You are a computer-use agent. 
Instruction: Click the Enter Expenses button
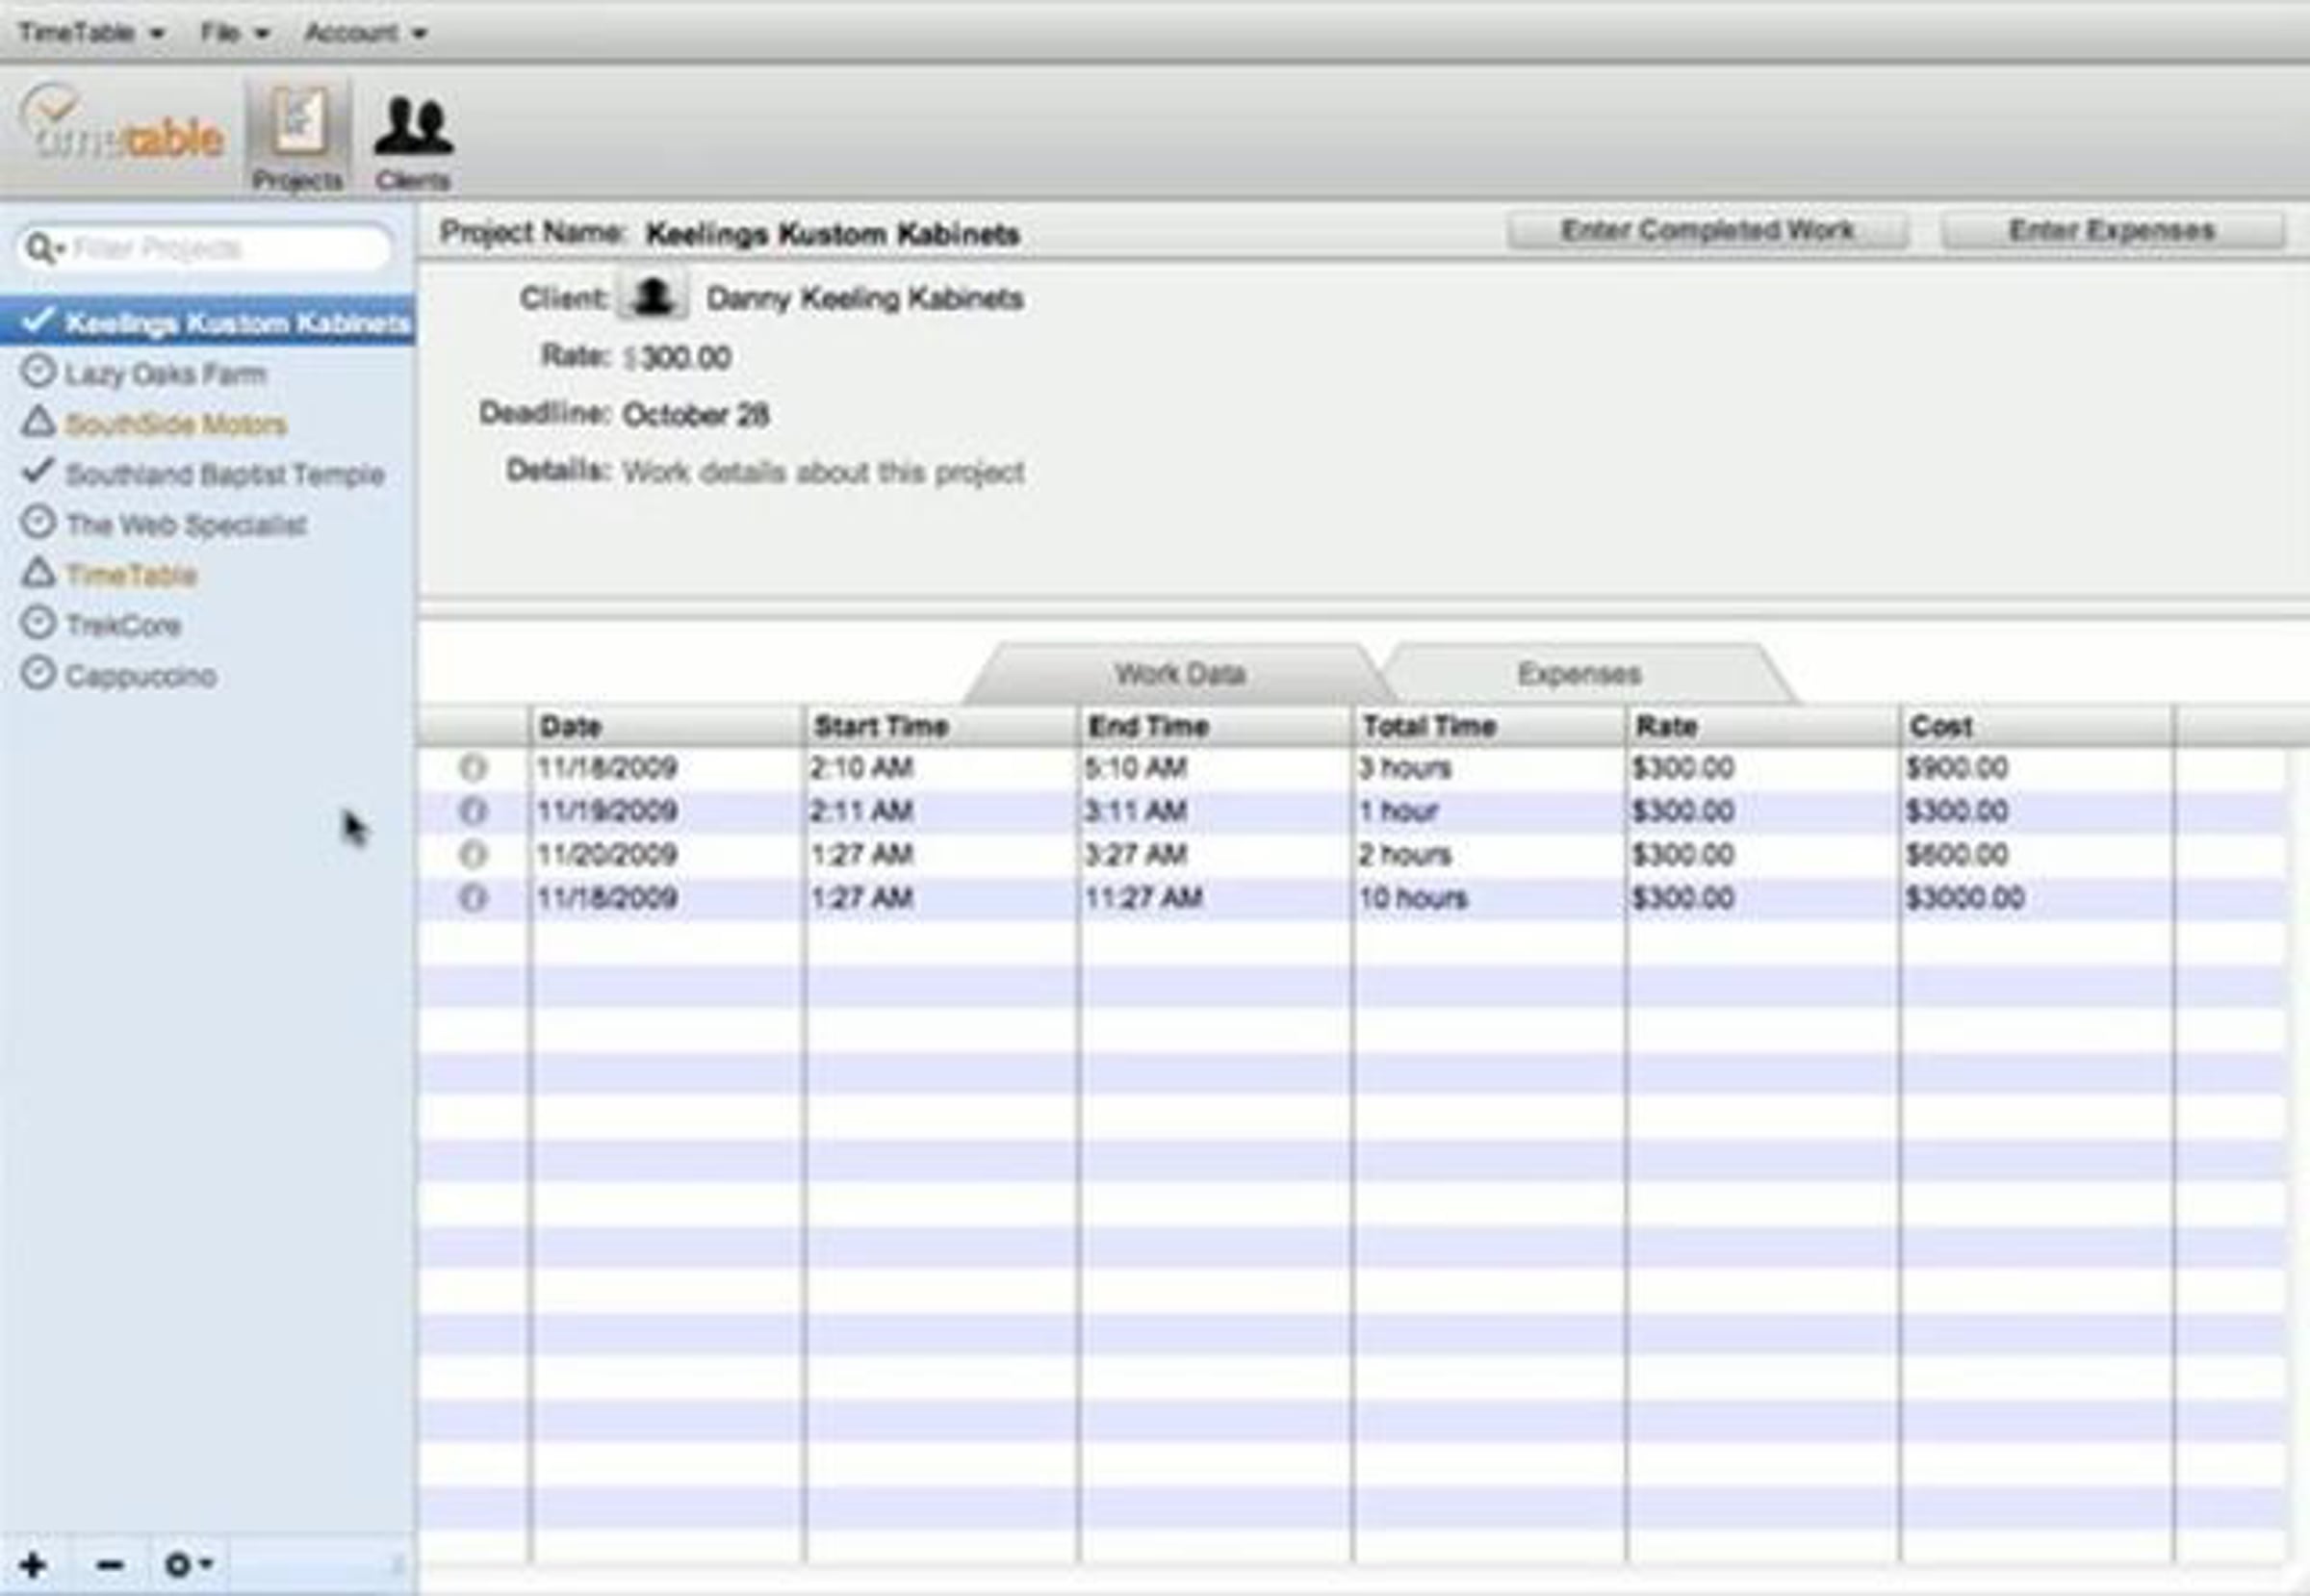(x=2111, y=231)
